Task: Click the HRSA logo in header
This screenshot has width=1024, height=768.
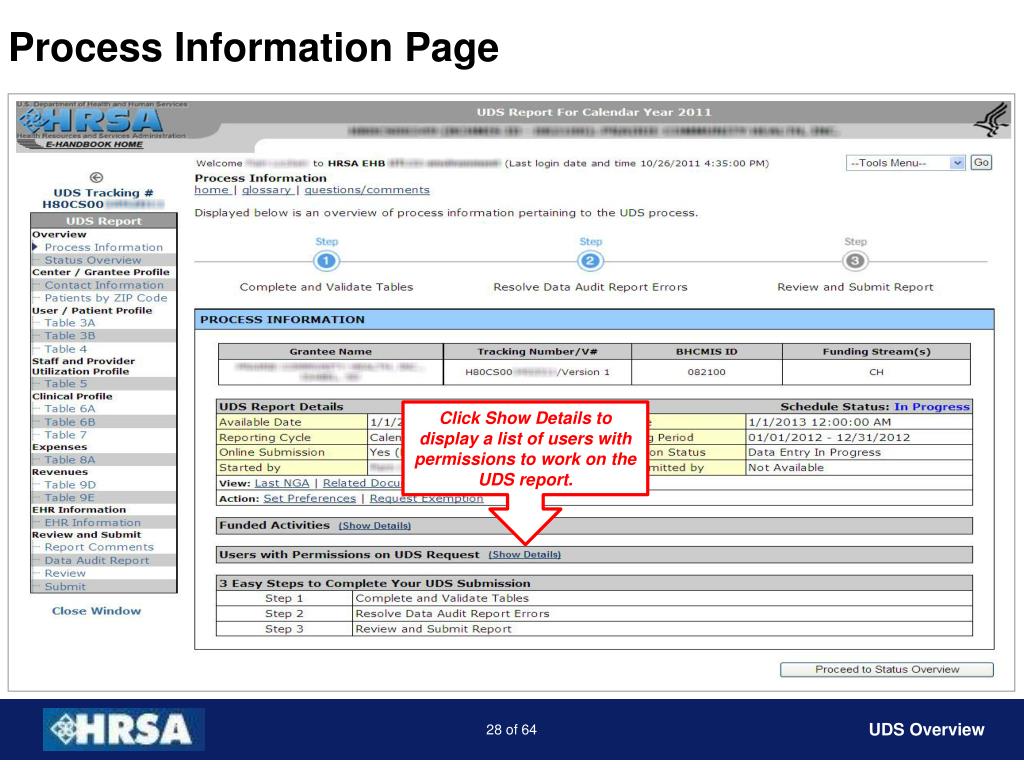Action: pyautogui.click(x=91, y=120)
